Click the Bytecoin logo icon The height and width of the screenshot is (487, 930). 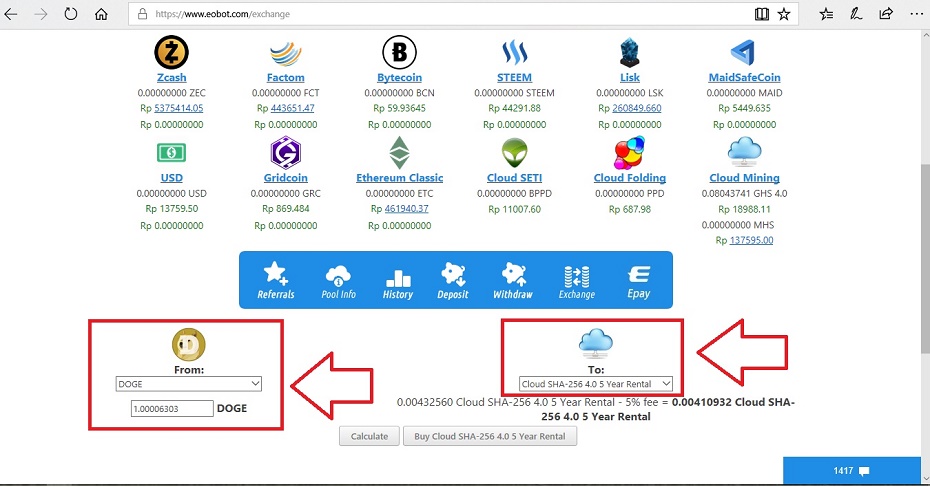click(x=399, y=52)
